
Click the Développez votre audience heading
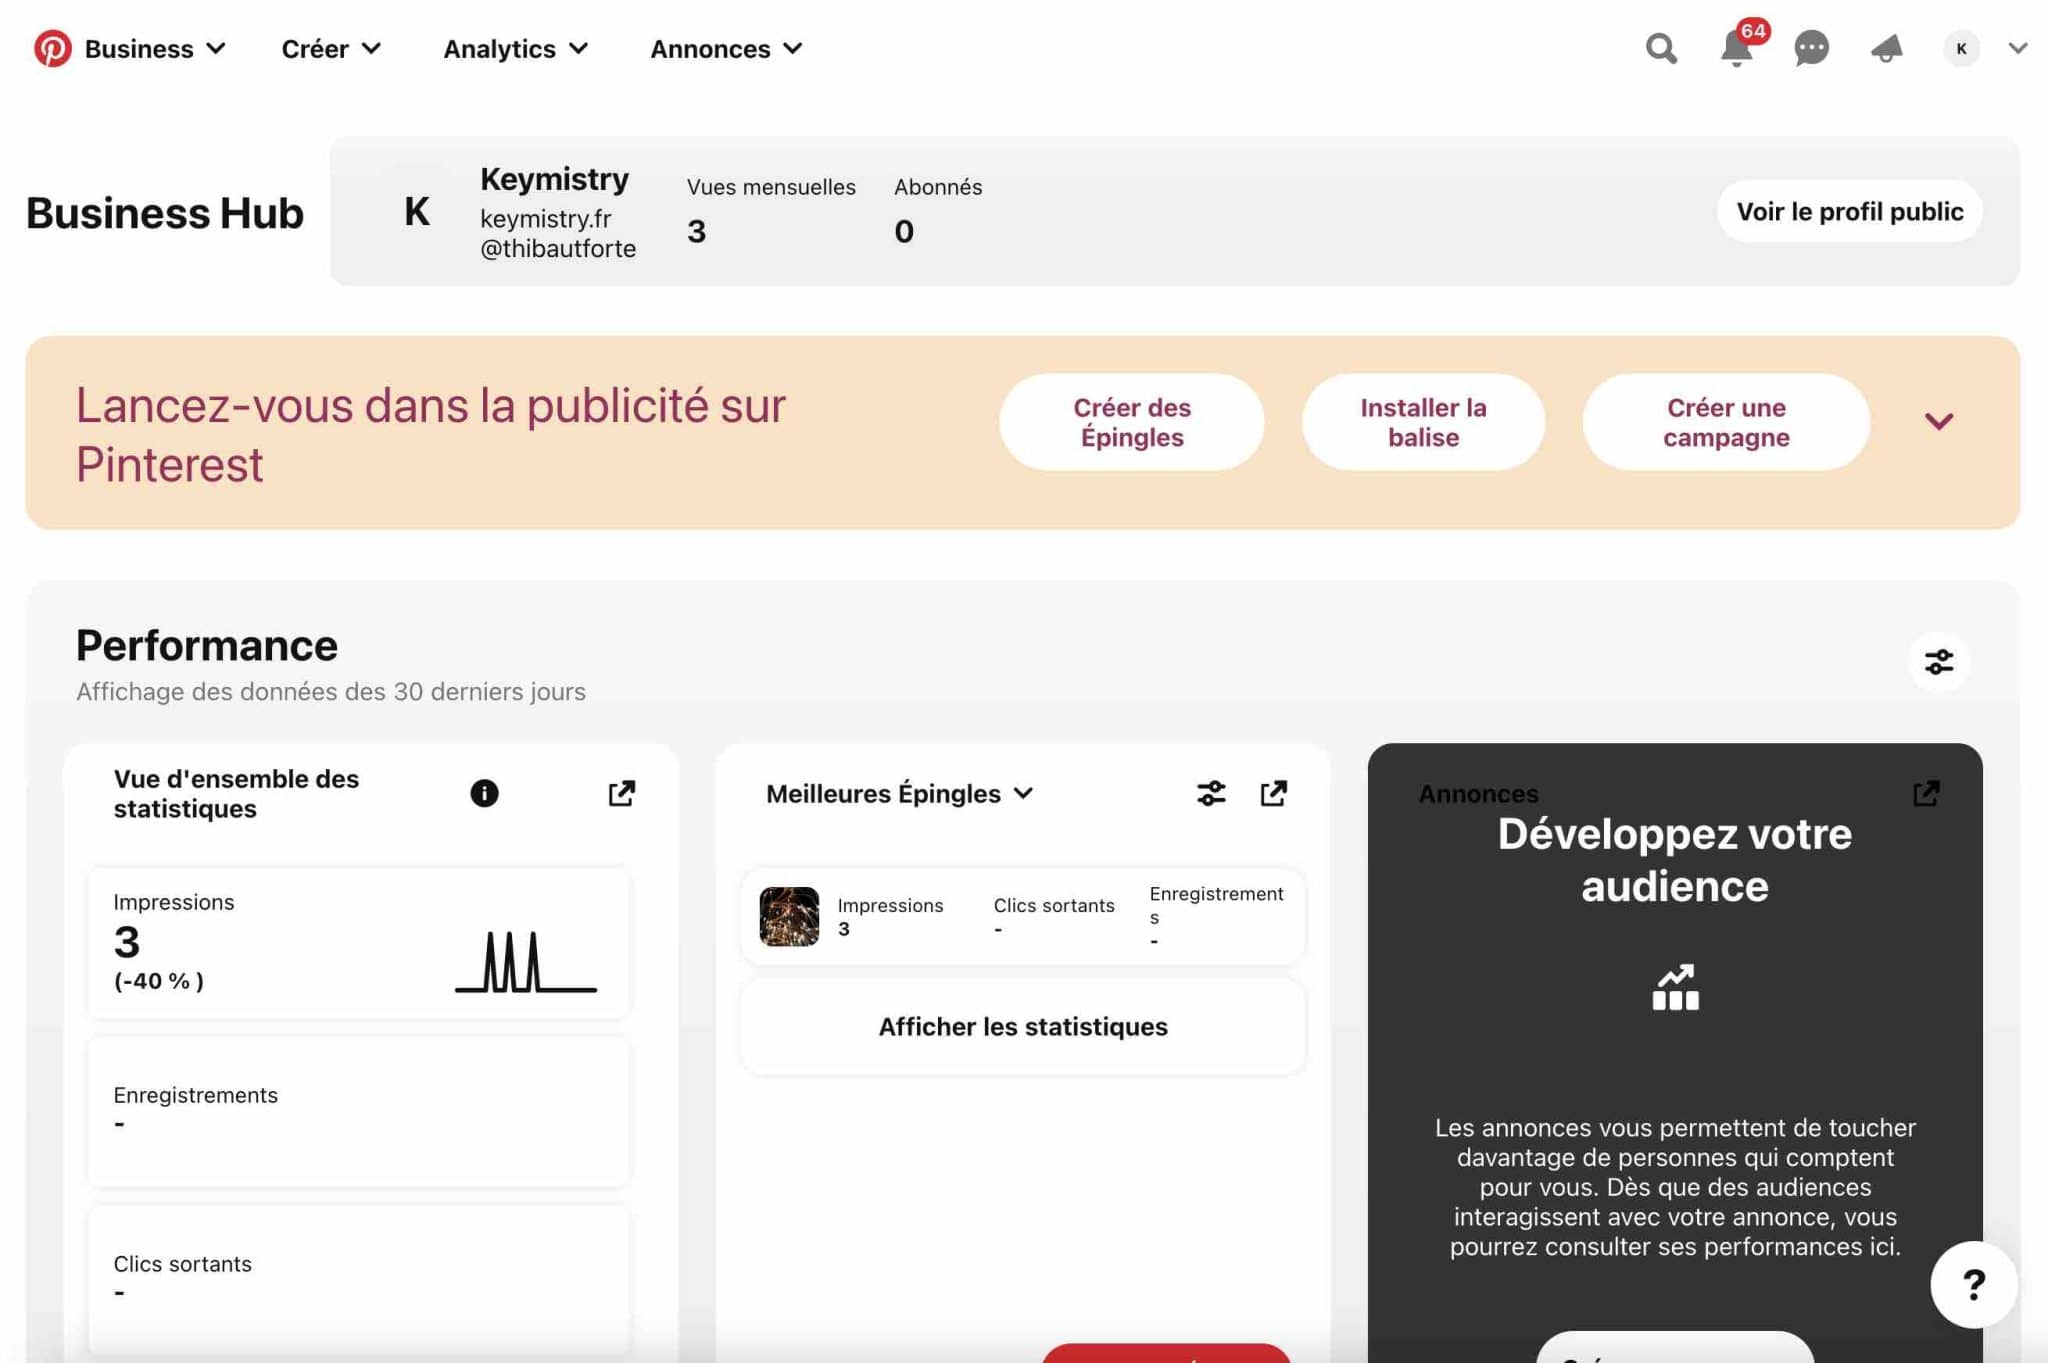[x=1674, y=859]
